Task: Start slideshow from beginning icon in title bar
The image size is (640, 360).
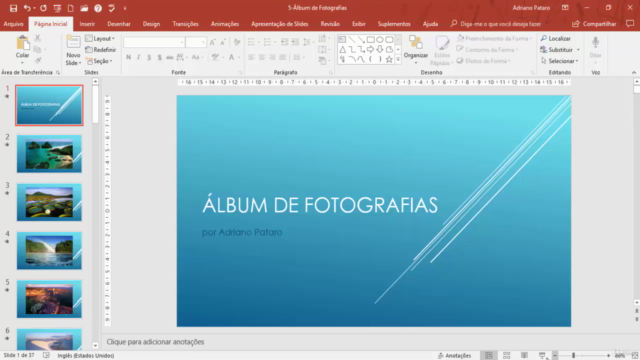Action: pyautogui.click(x=57, y=8)
